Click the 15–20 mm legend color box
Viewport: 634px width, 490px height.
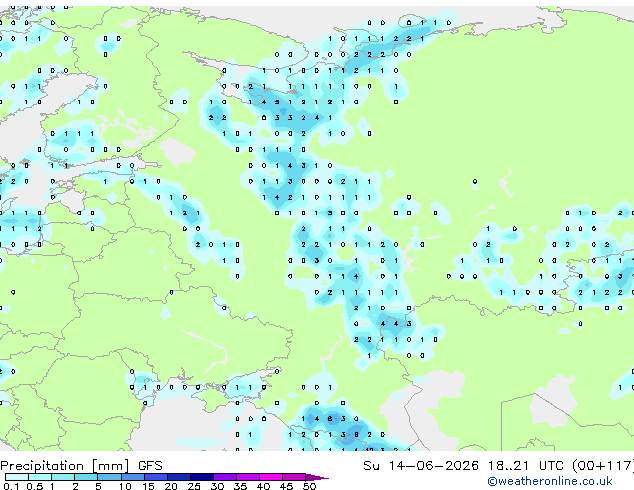pos(155,477)
